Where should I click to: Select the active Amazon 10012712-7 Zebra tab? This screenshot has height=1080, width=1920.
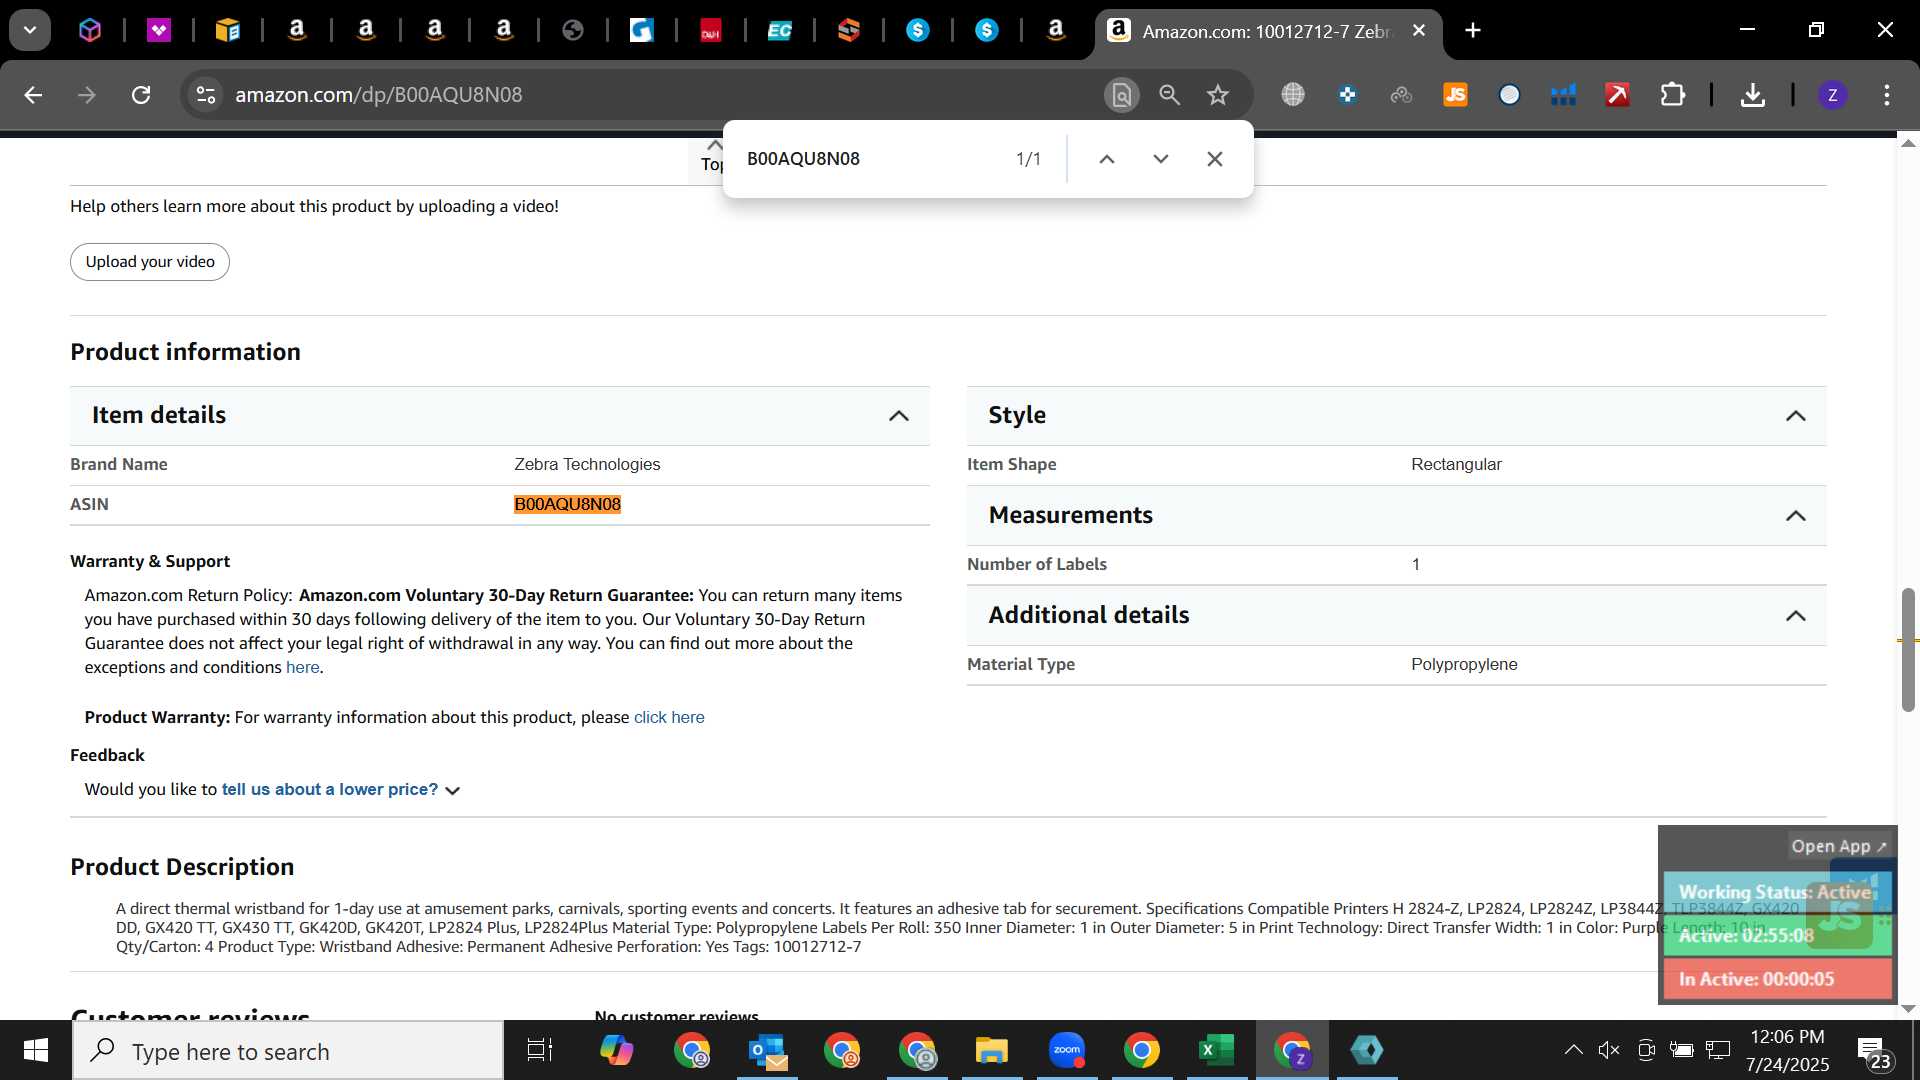point(1268,31)
